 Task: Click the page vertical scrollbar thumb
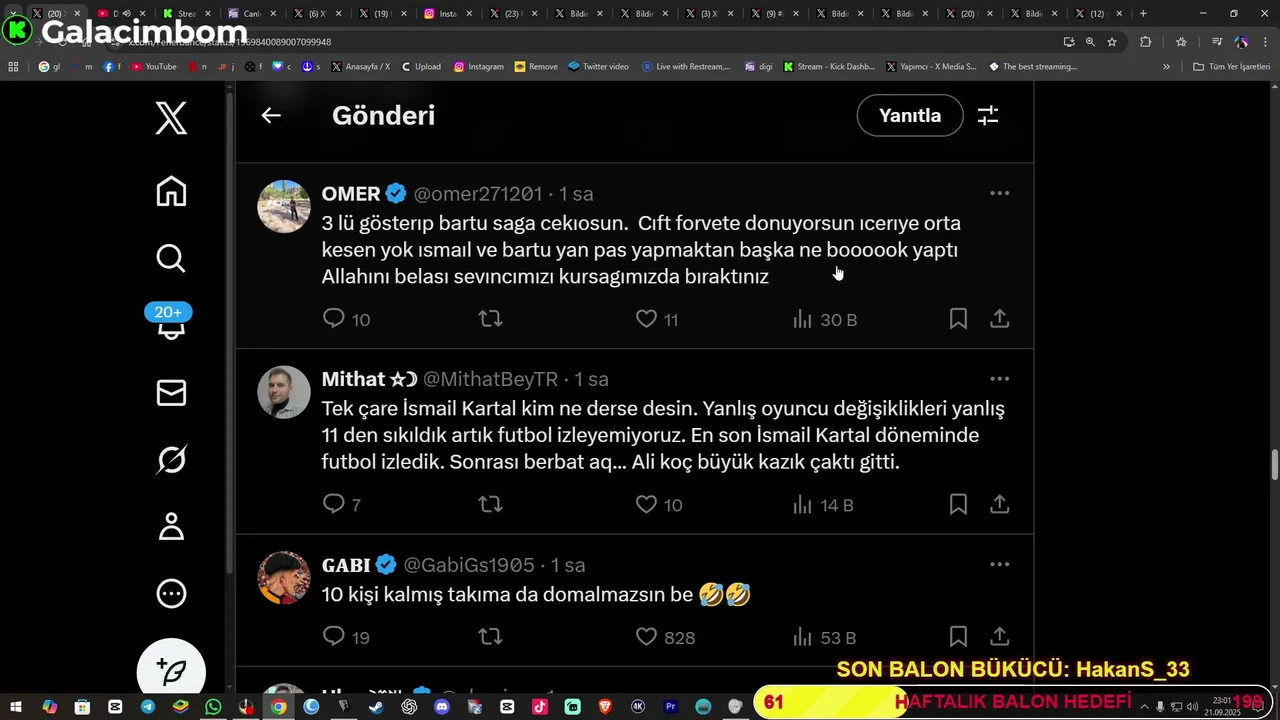[1274, 465]
